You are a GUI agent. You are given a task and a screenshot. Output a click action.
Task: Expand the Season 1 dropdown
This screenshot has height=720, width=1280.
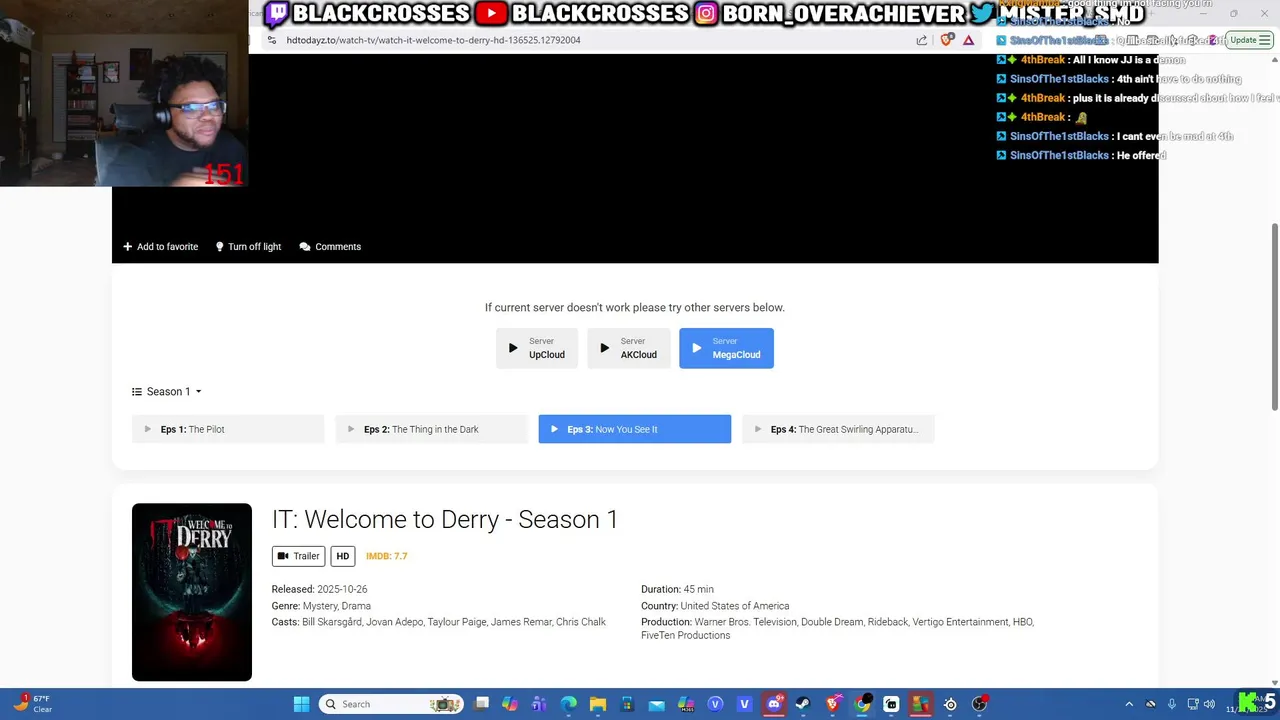(167, 392)
